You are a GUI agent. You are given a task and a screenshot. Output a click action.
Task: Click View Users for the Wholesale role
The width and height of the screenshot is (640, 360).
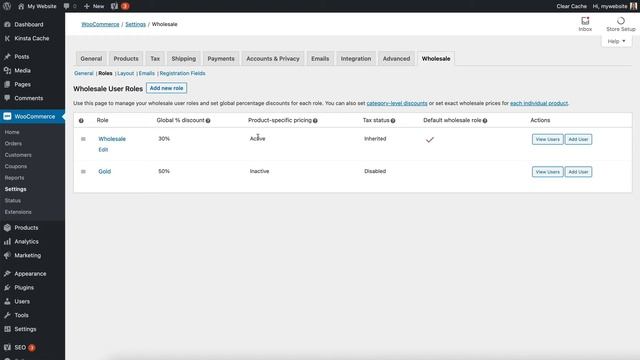(548, 140)
